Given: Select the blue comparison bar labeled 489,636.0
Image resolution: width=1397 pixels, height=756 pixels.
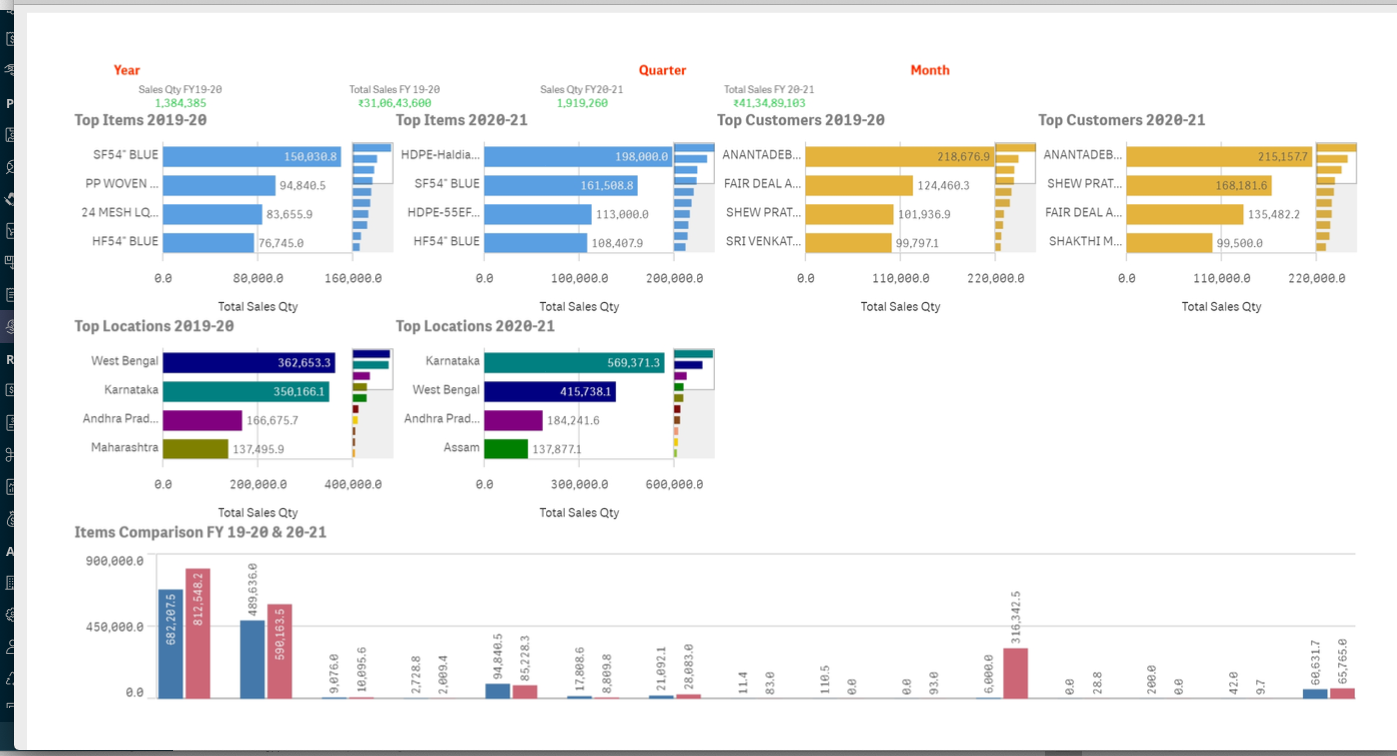Looking at the screenshot, I should coord(253,659).
